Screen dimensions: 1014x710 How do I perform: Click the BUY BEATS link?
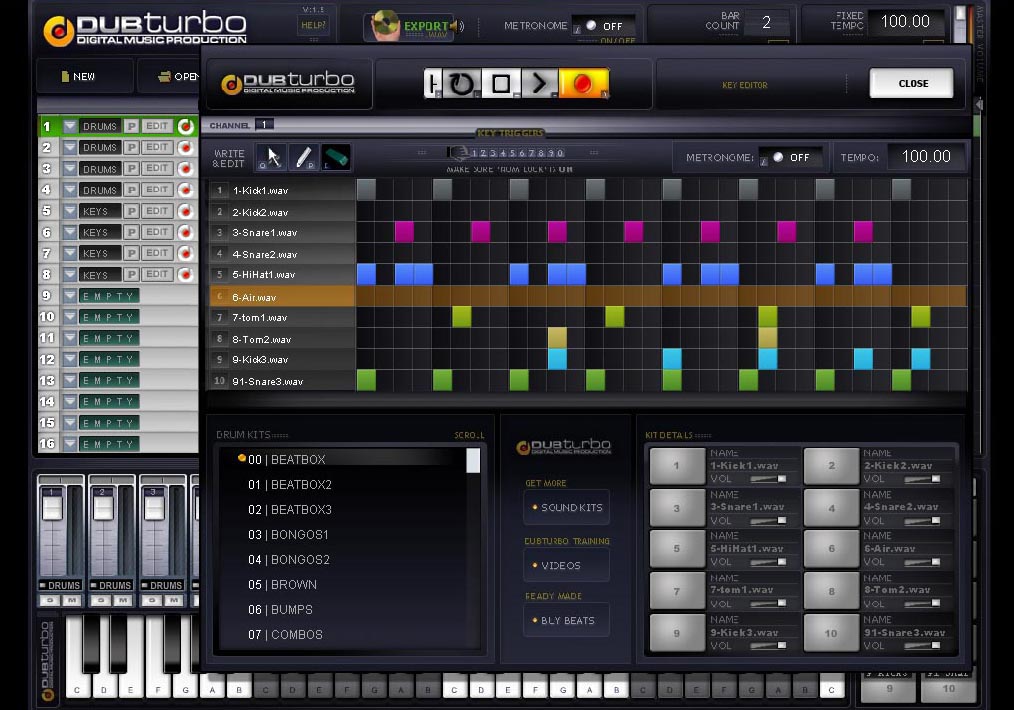click(566, 620)
